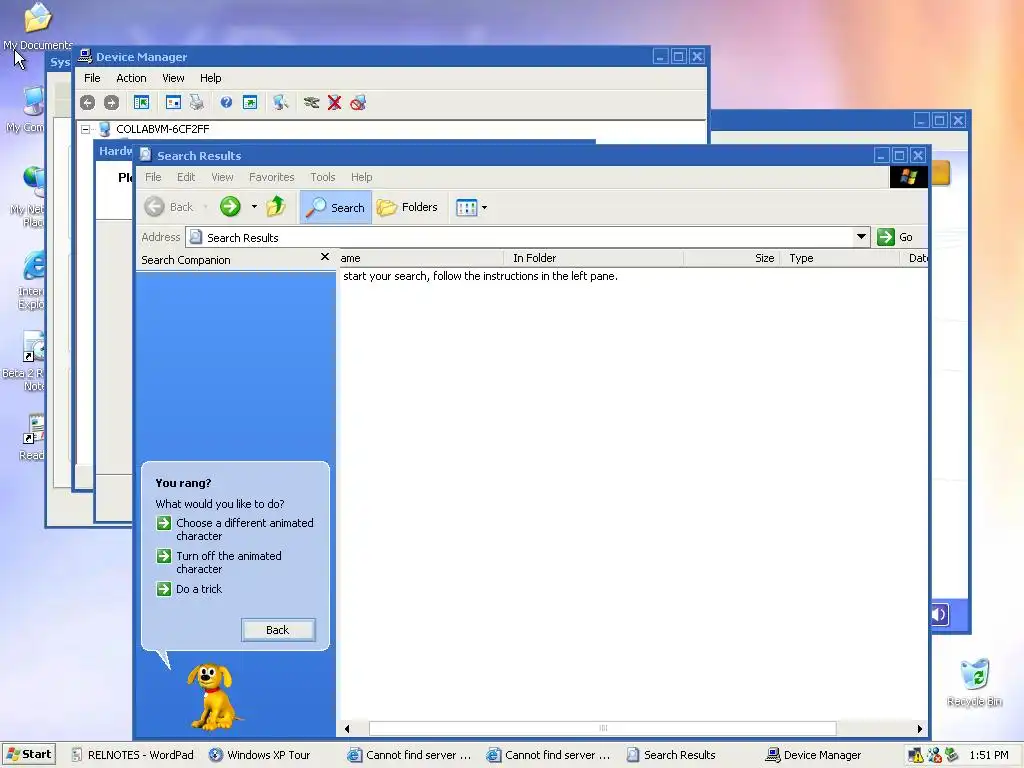Image resolution: width=1024 pixels, height=768 pixels.
Task: Open the Help menu in Search Results
Action: (361, 177)
